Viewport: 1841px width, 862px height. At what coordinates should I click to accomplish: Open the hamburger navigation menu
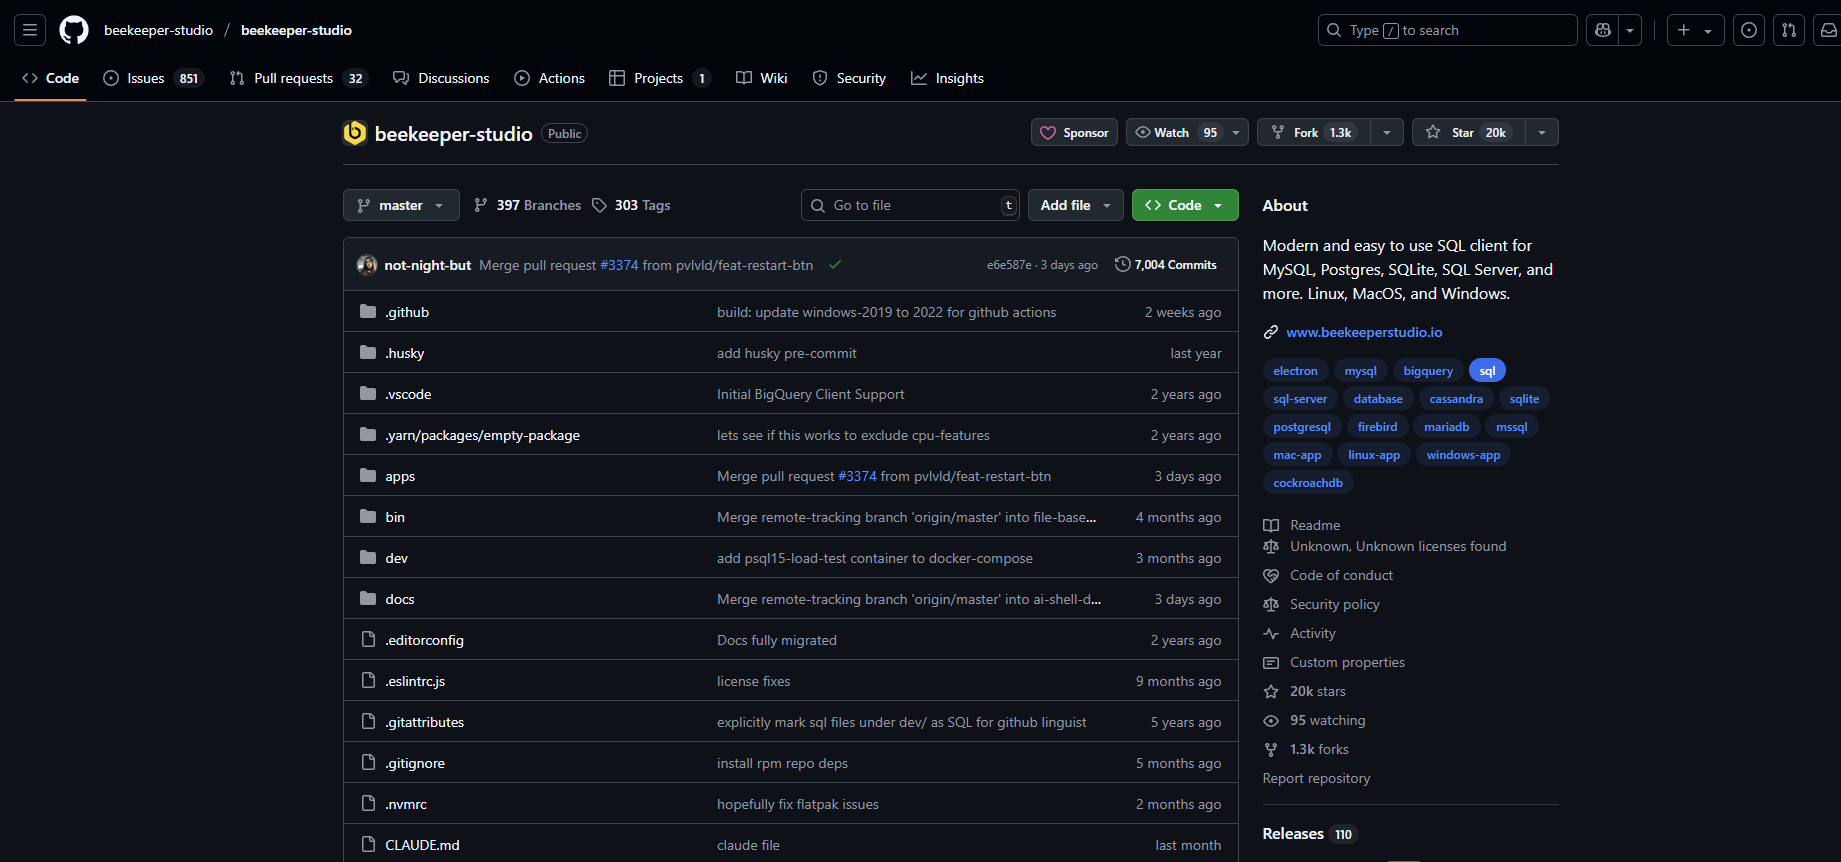click(x=30, y=30)
